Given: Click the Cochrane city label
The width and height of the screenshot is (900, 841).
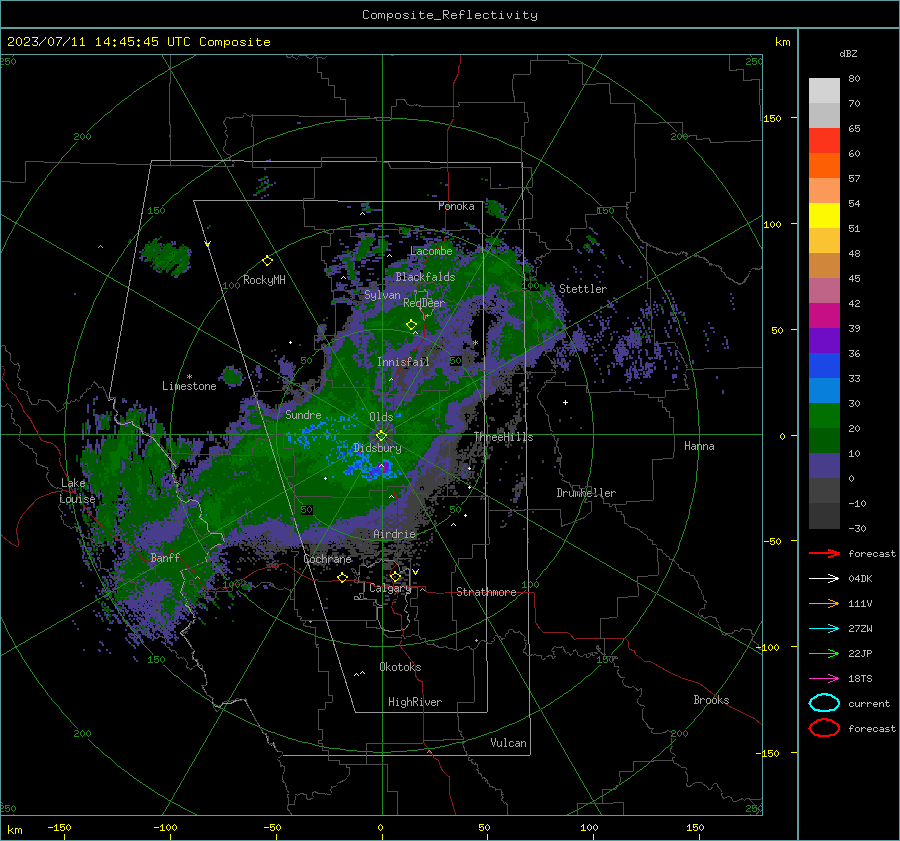Looking at the screenshot, I should coord(327,559).
